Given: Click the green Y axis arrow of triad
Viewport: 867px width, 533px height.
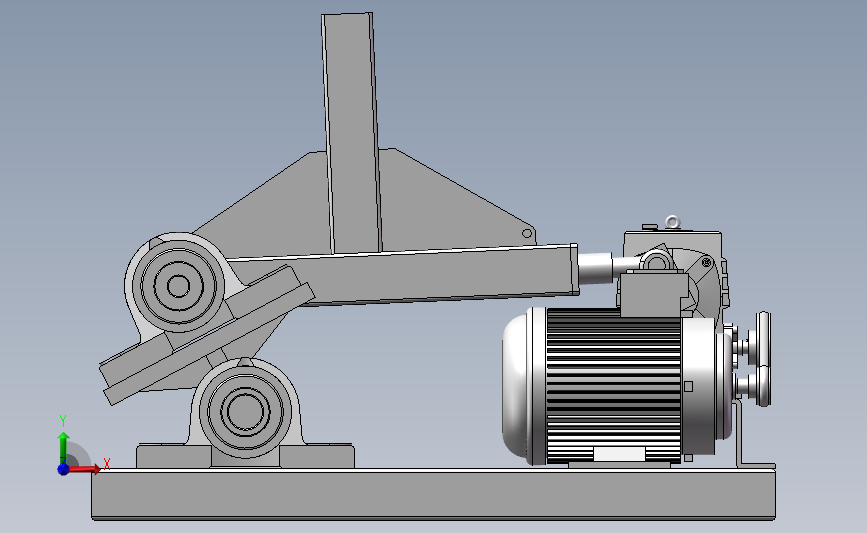Looking at the screenshot, I should (x=63, y=448).
